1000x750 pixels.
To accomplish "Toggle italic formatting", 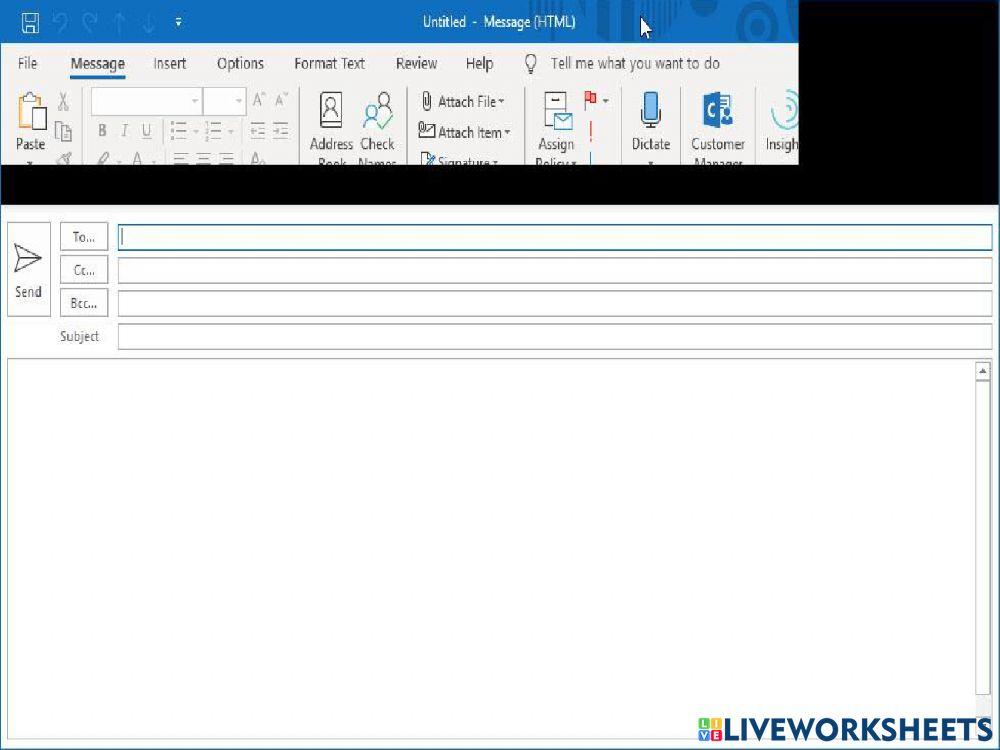I will point(124,131).
